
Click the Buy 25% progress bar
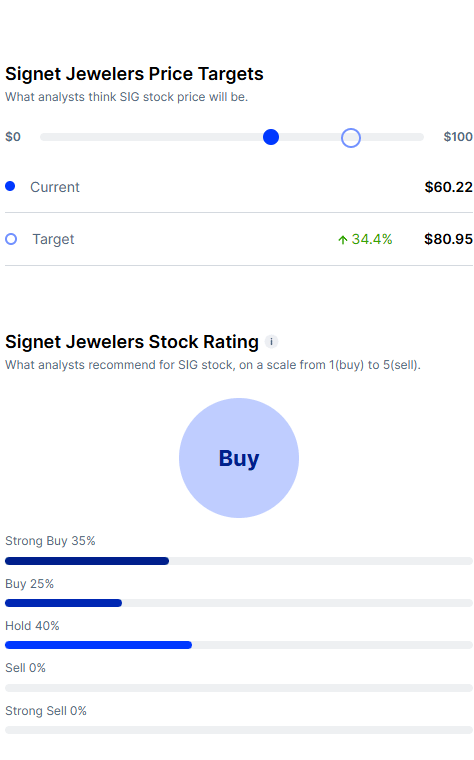239,603
